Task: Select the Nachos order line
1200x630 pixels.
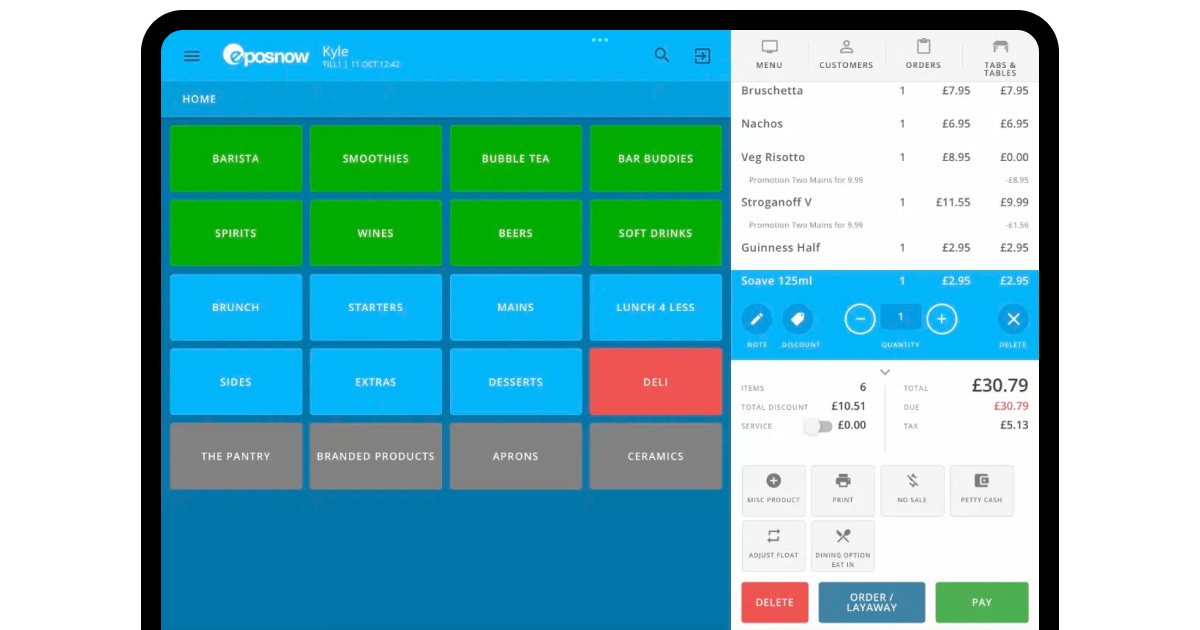Action: pos(885,124)
